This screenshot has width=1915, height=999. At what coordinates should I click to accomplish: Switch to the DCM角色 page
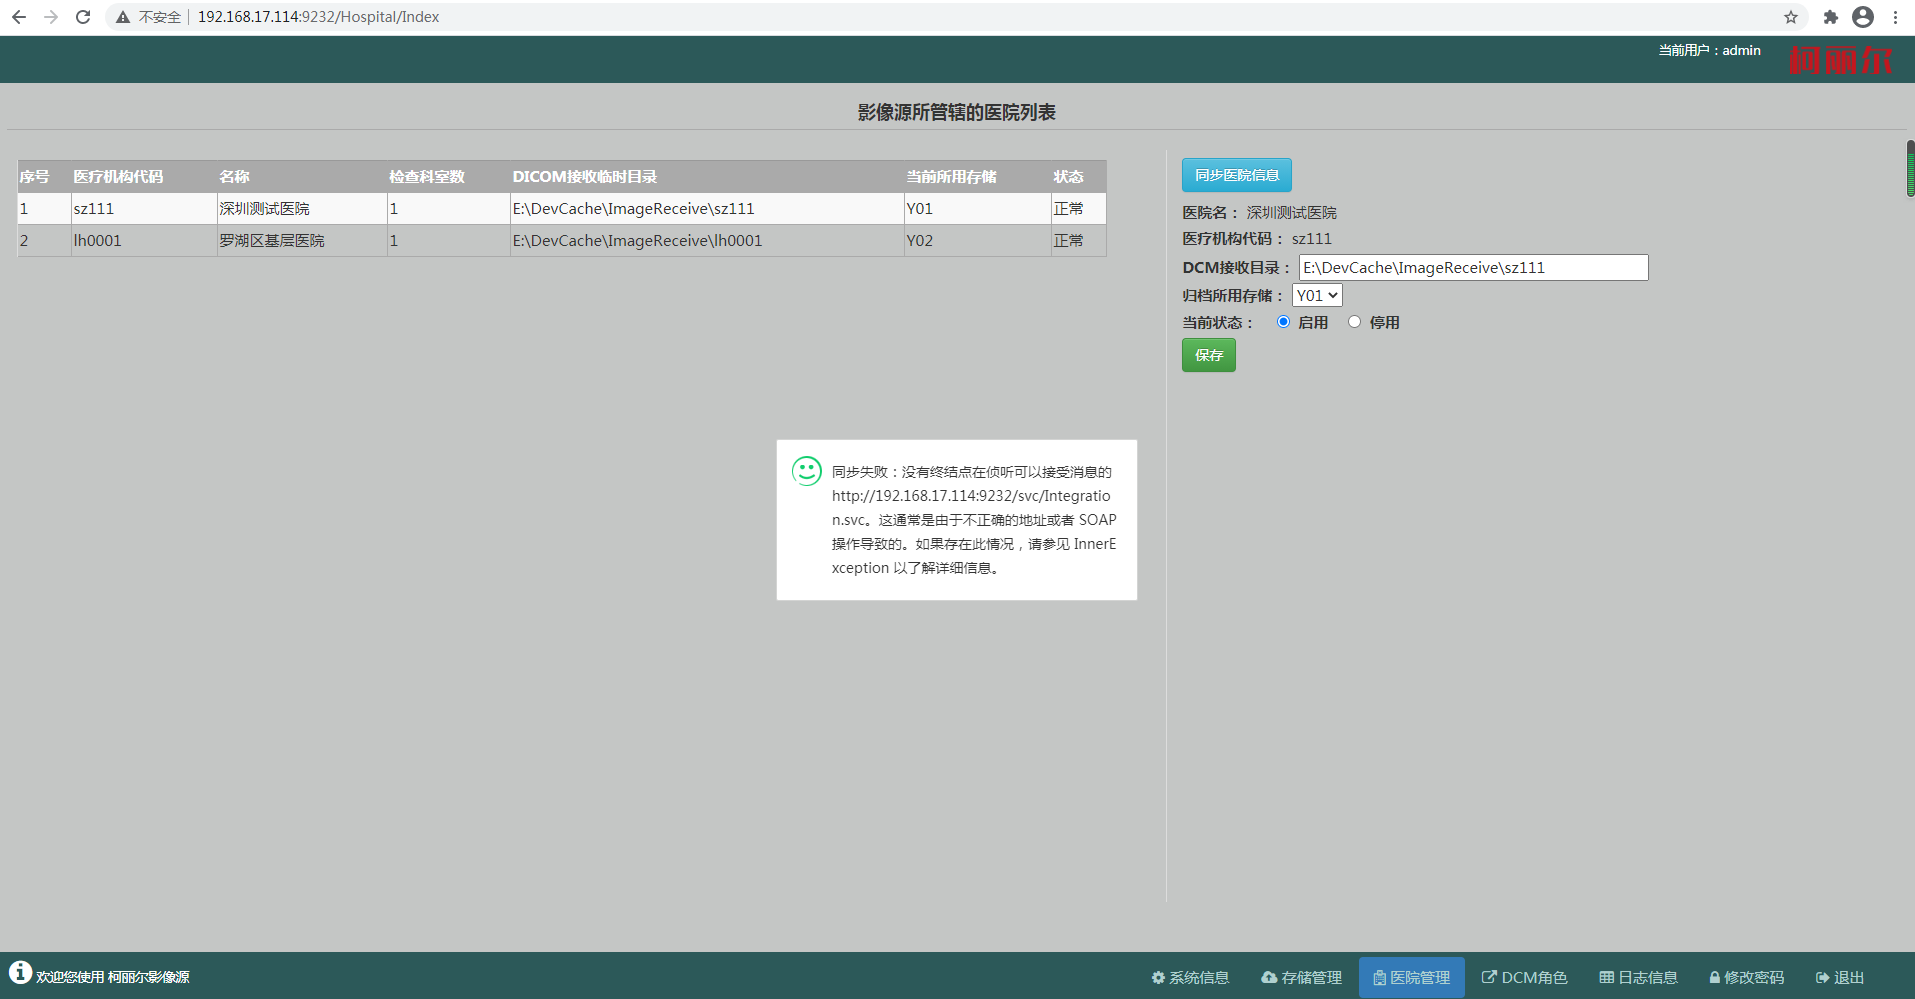1524,977
